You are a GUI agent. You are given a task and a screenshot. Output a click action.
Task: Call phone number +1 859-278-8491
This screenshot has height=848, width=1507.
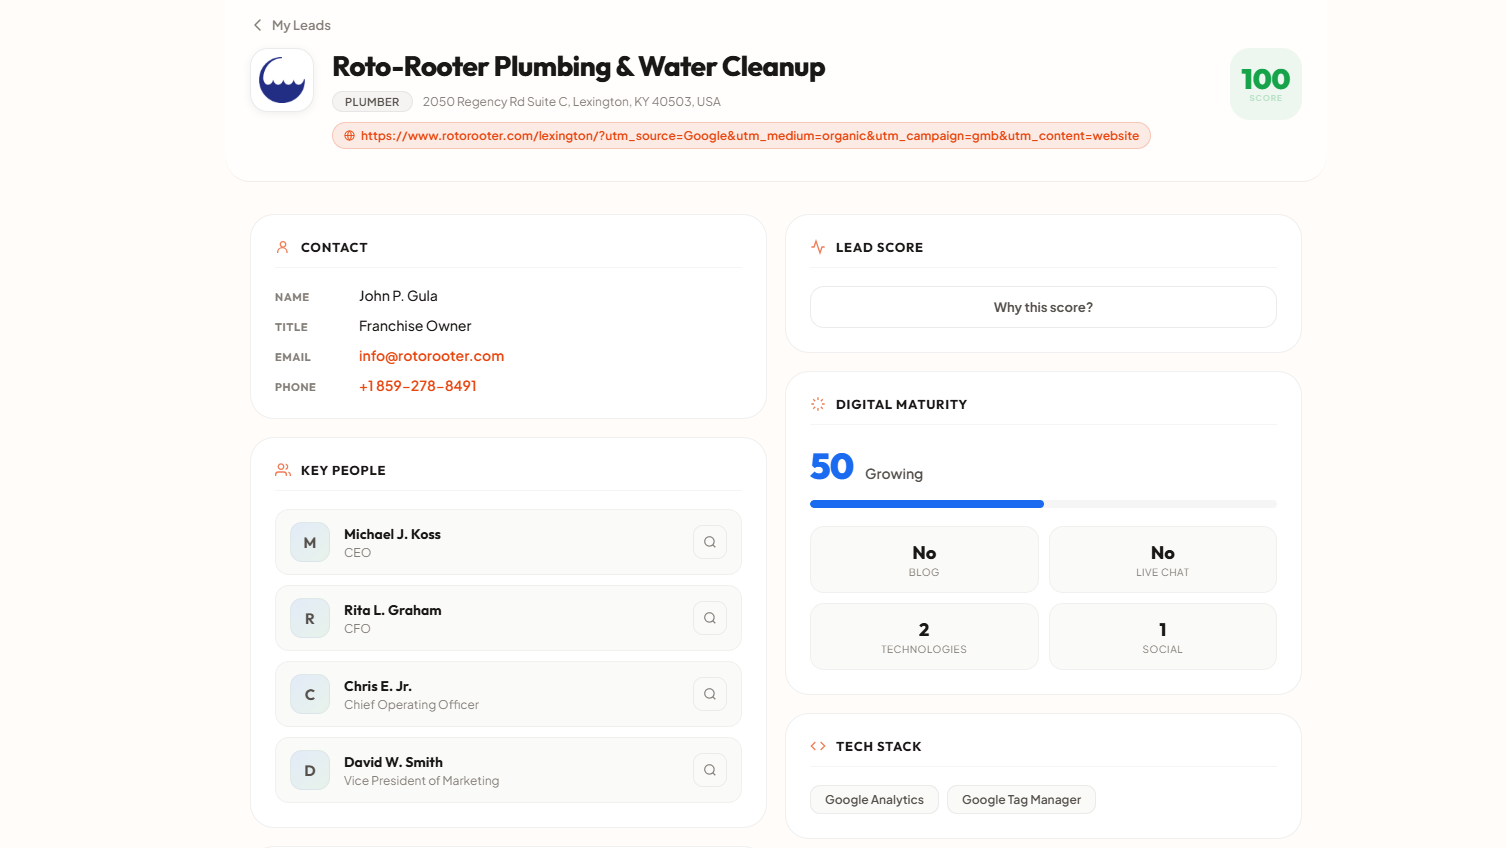coord(418,386)
